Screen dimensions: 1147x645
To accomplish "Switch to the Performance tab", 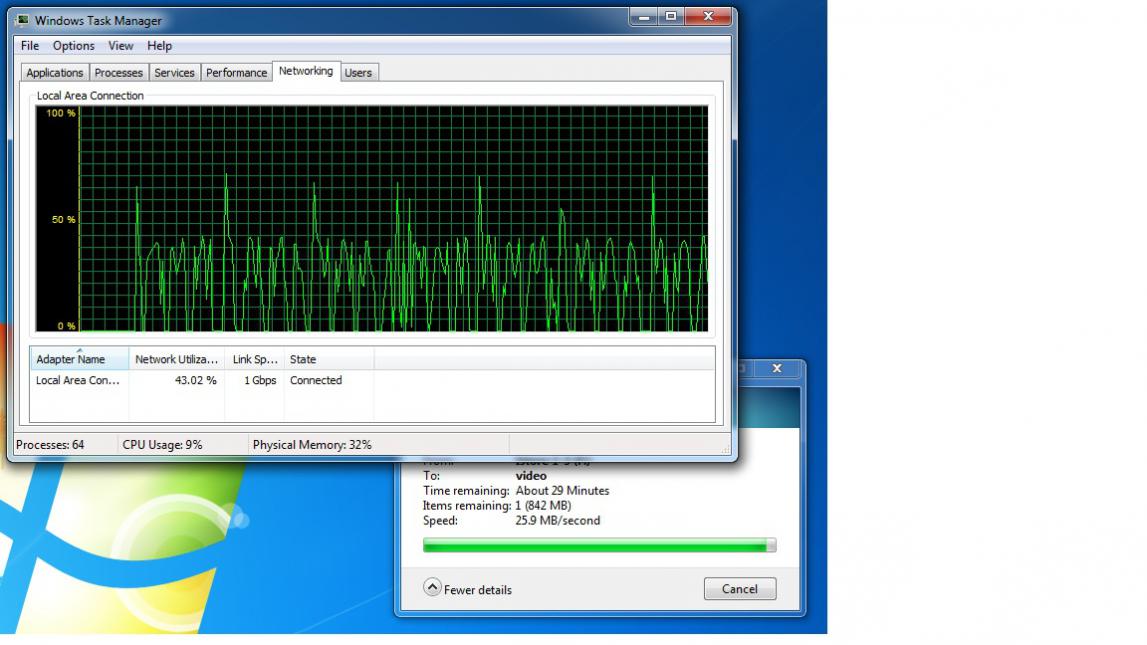I will tap(236, 72).
